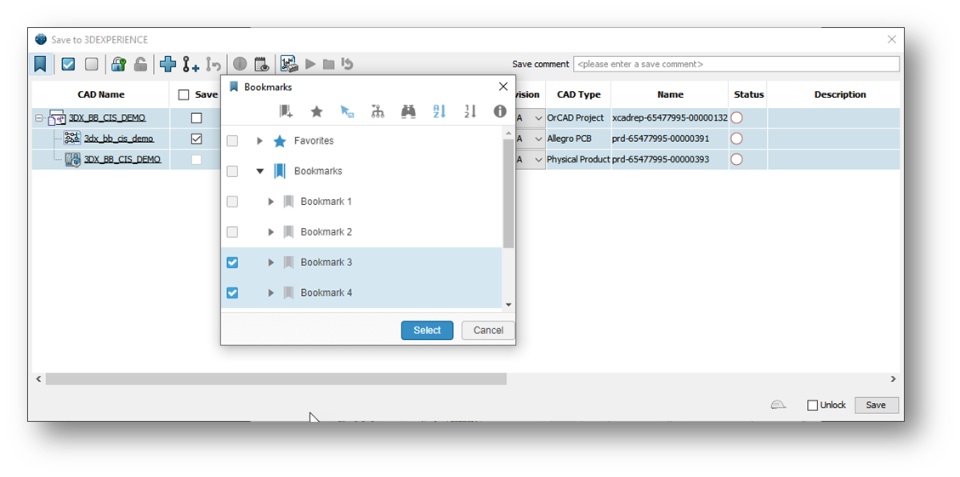
Task: Open revision dropdown for Physical Product row
Action: click(x=538, y=160)
